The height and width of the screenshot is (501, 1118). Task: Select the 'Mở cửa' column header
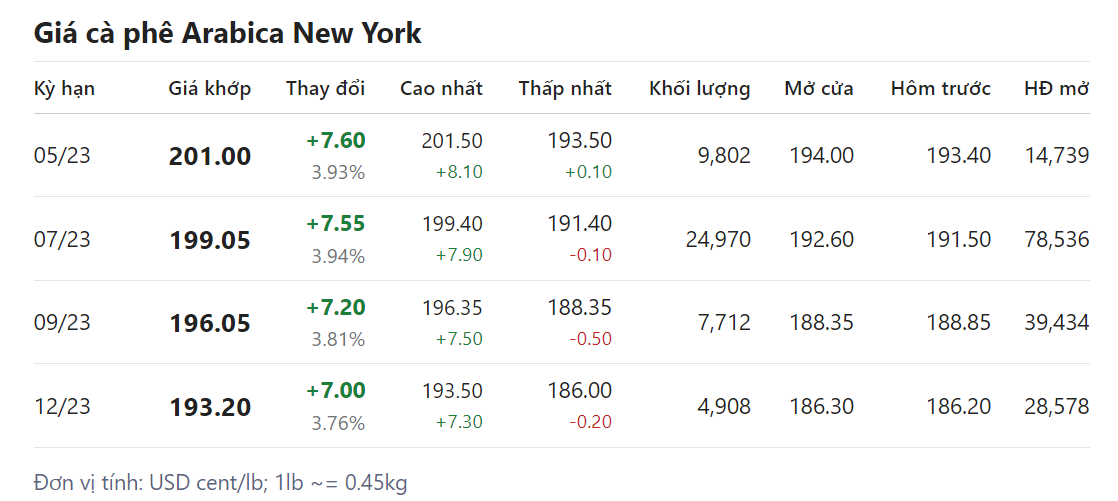818,88
